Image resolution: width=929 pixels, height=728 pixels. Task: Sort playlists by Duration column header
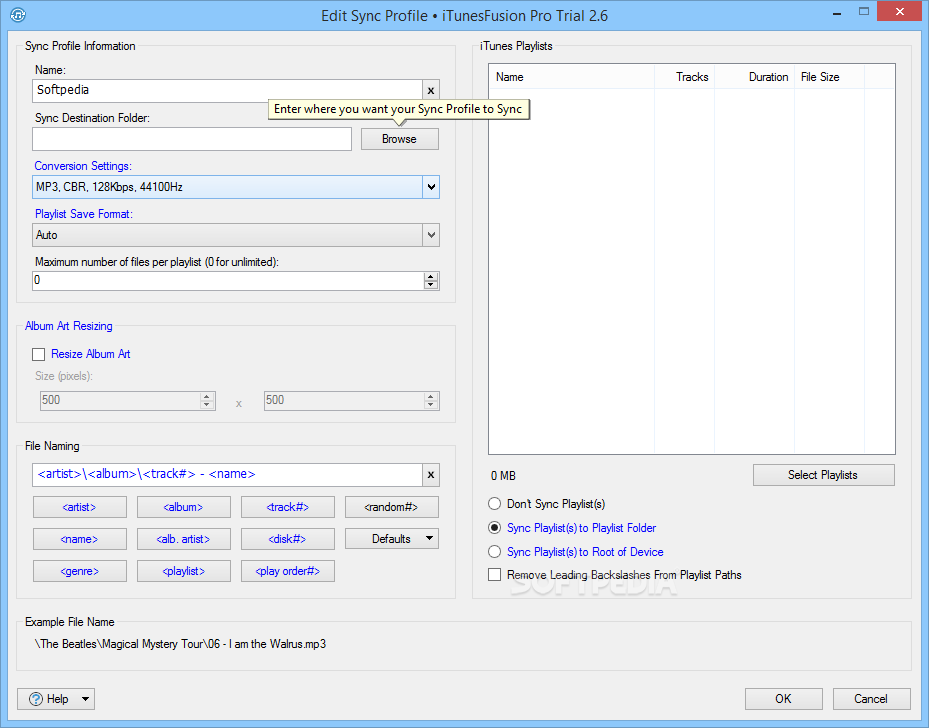tap(754, 77)
